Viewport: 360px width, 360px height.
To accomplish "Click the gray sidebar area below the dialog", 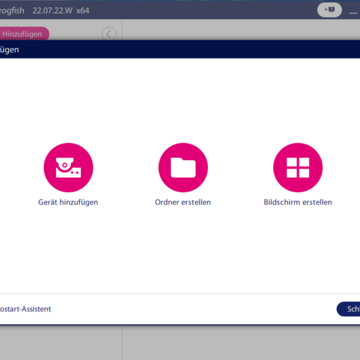I will click(x=60, y=344).
